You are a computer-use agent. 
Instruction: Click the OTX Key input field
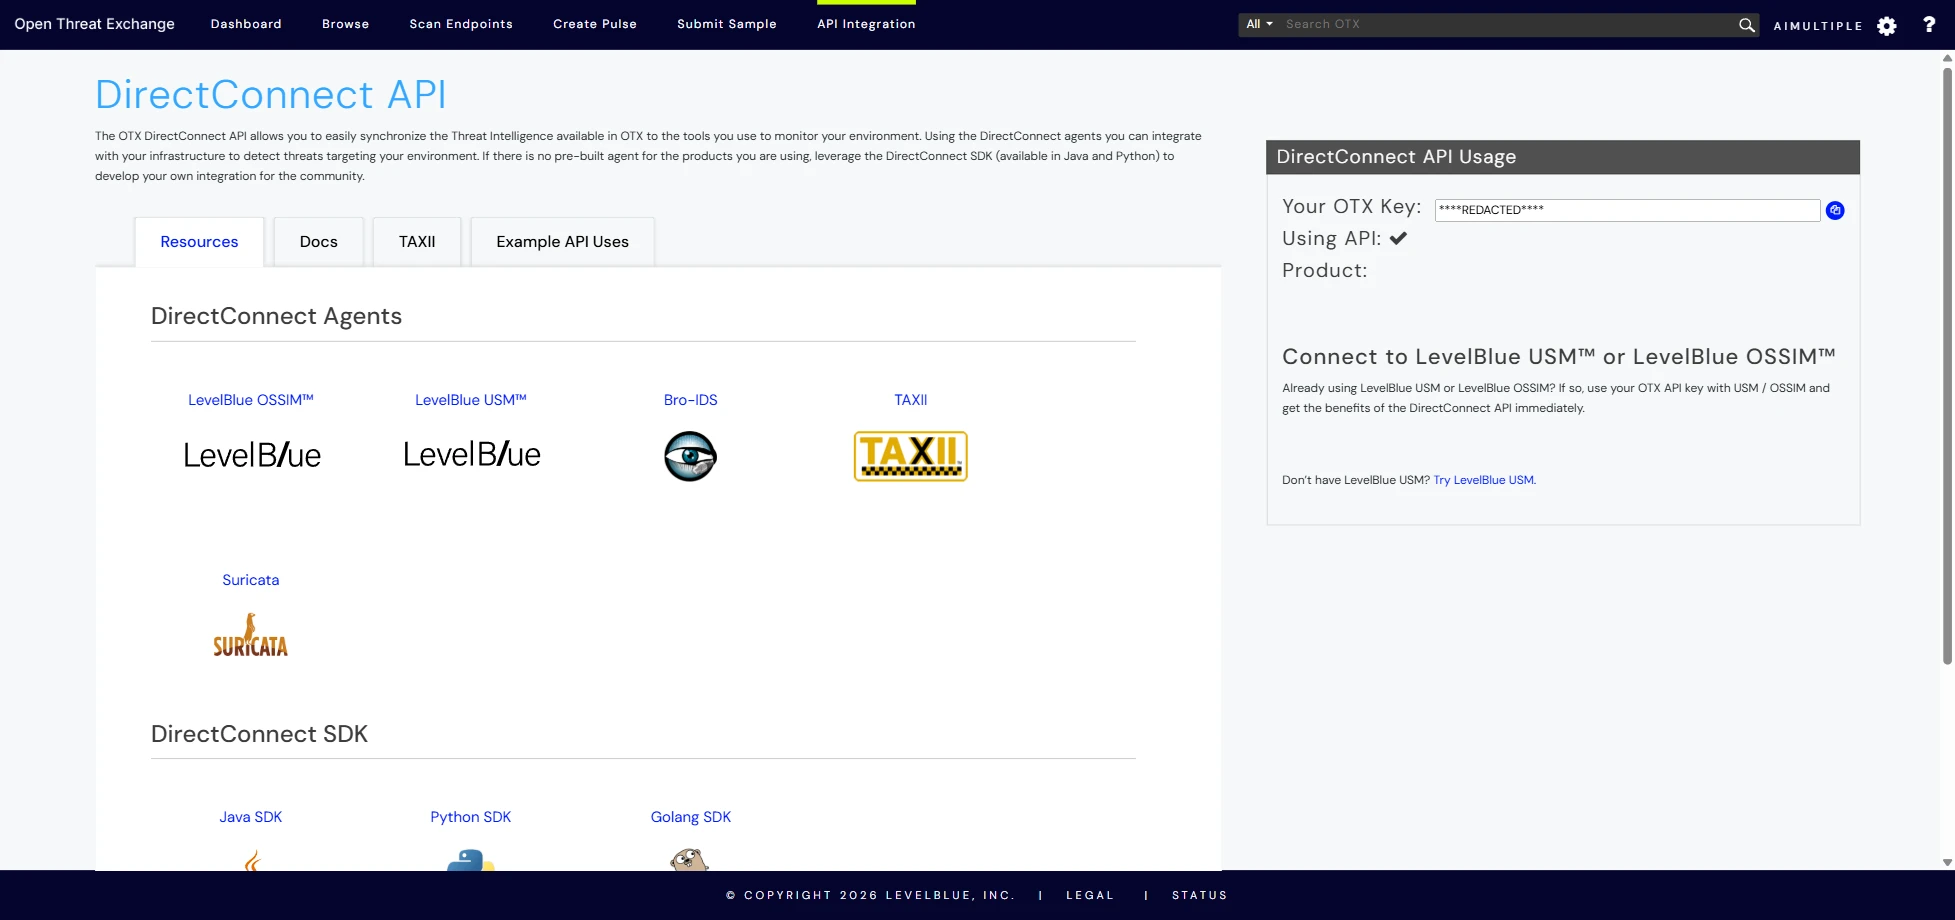[x=1627, y=210]
